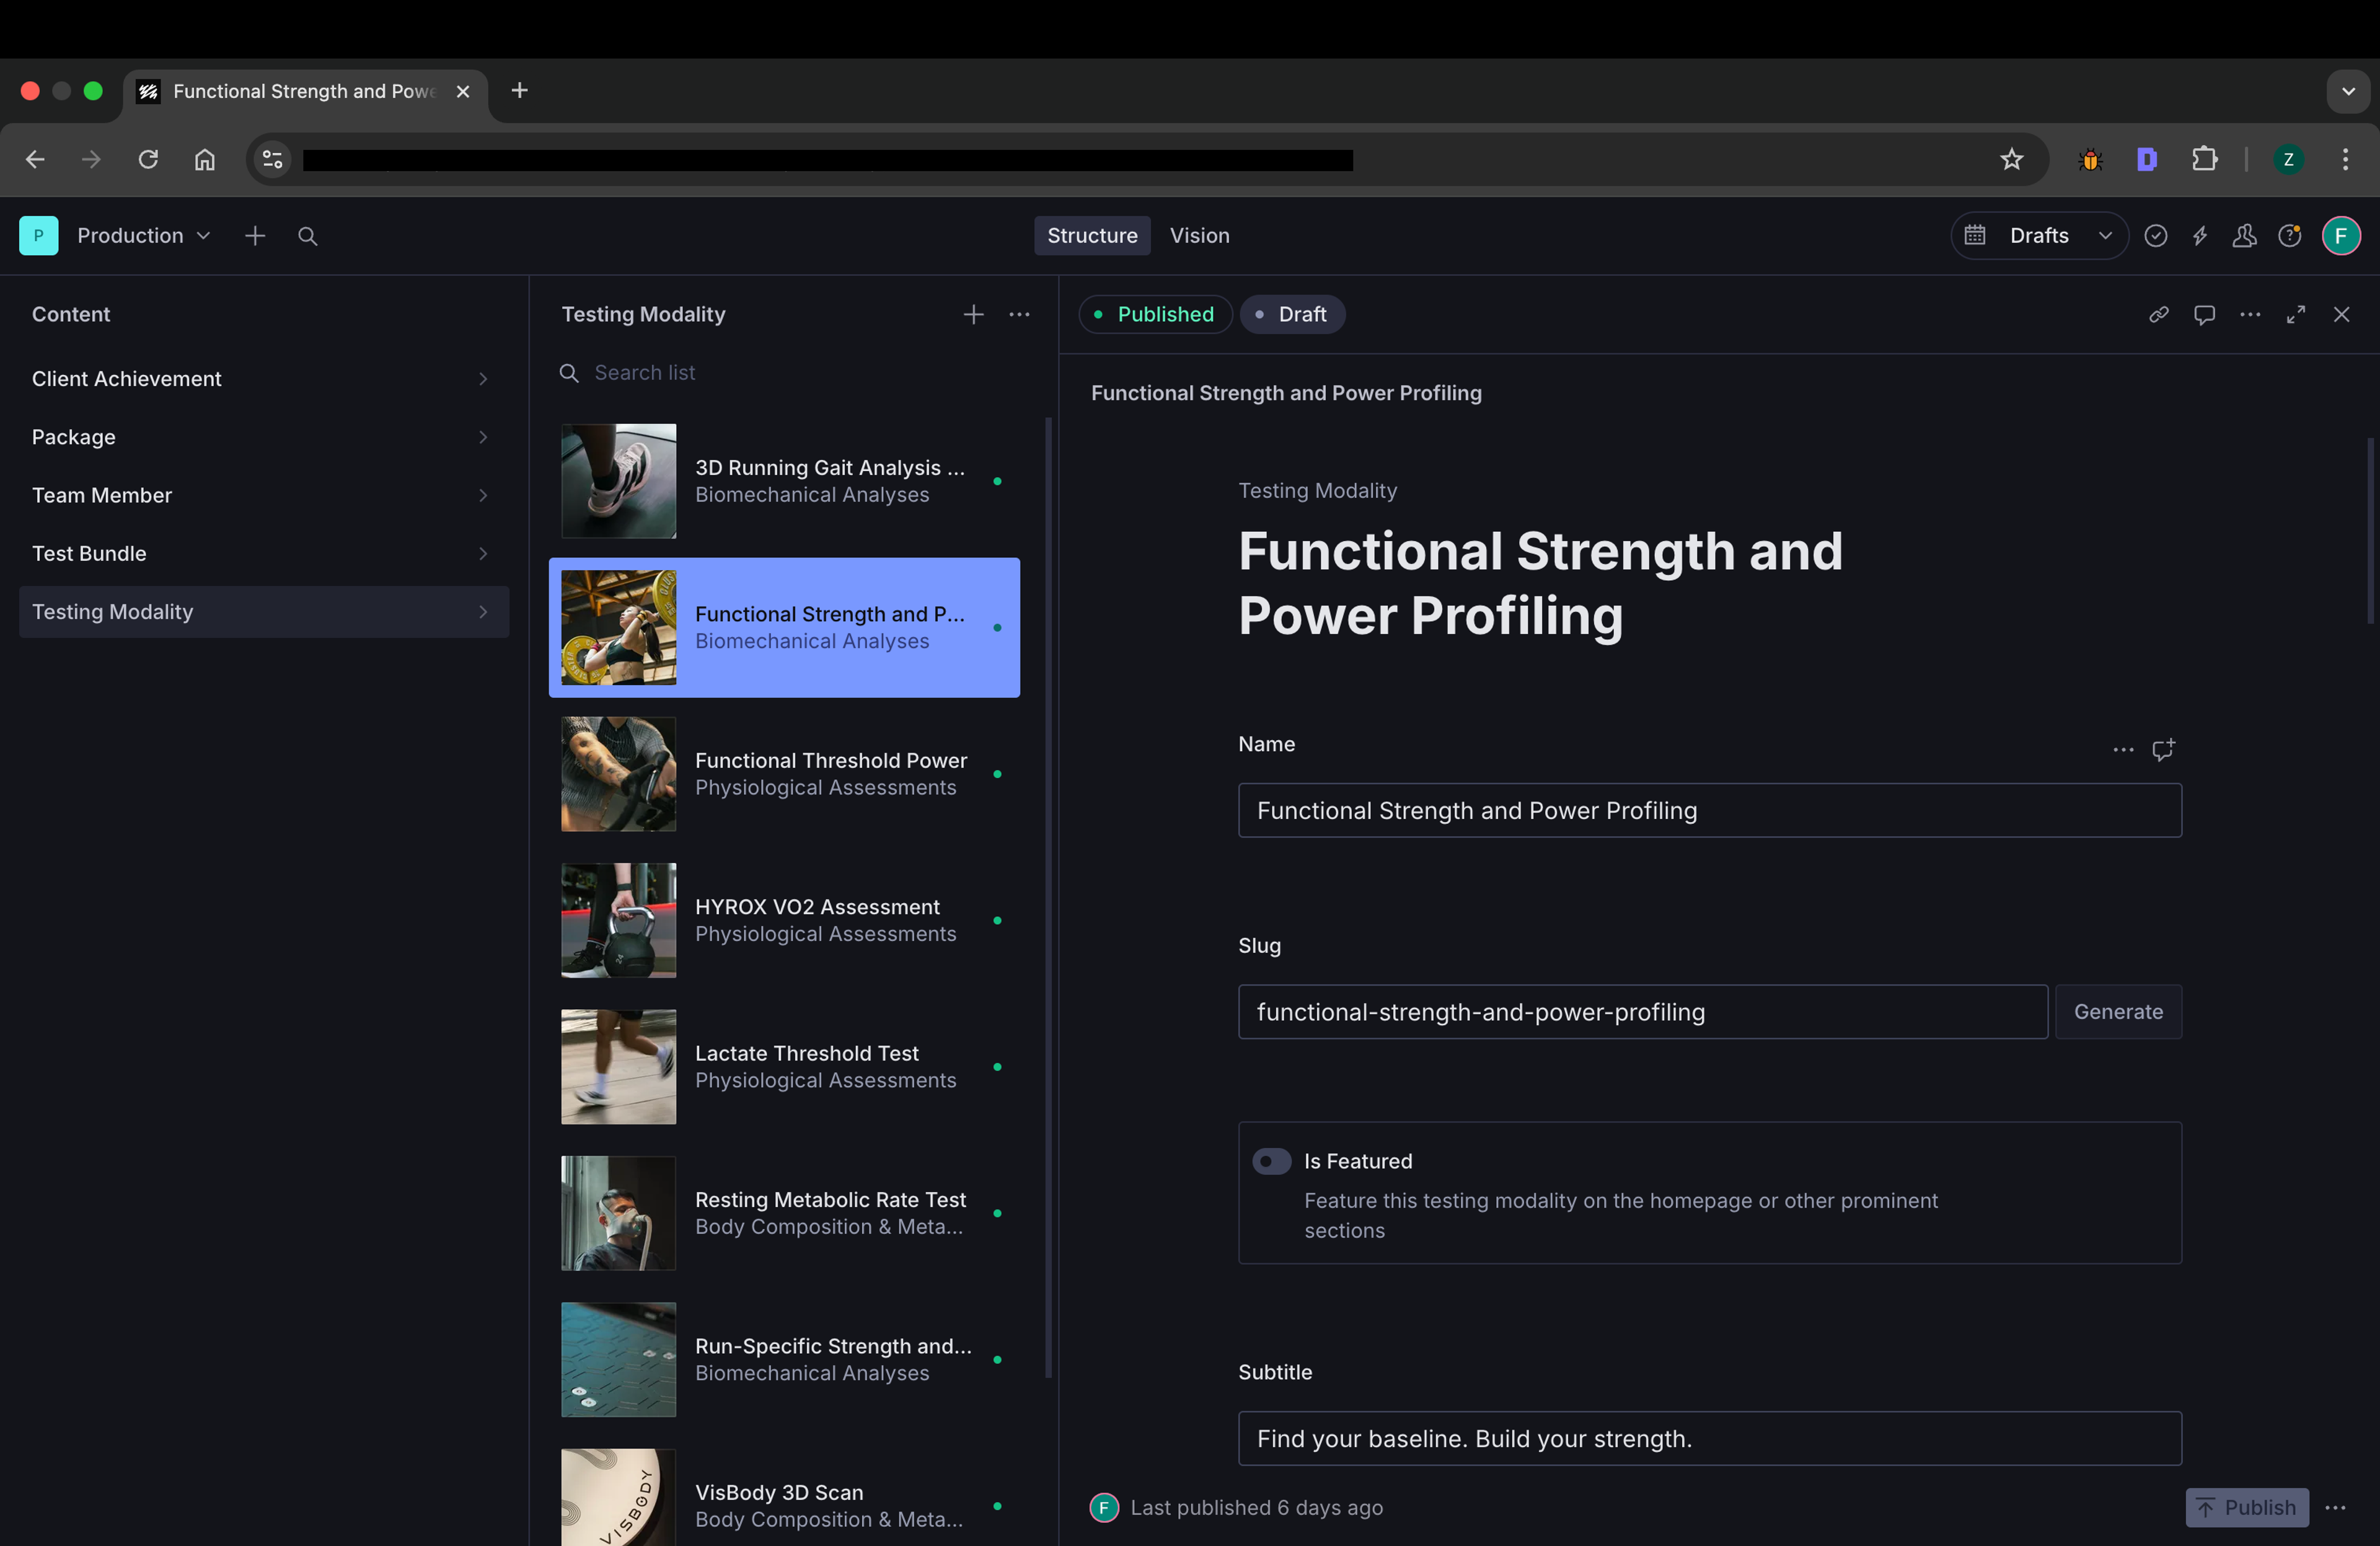View the Published version
The height and width of the screenshot is (1546, 2380).
tap(1155, 315)
